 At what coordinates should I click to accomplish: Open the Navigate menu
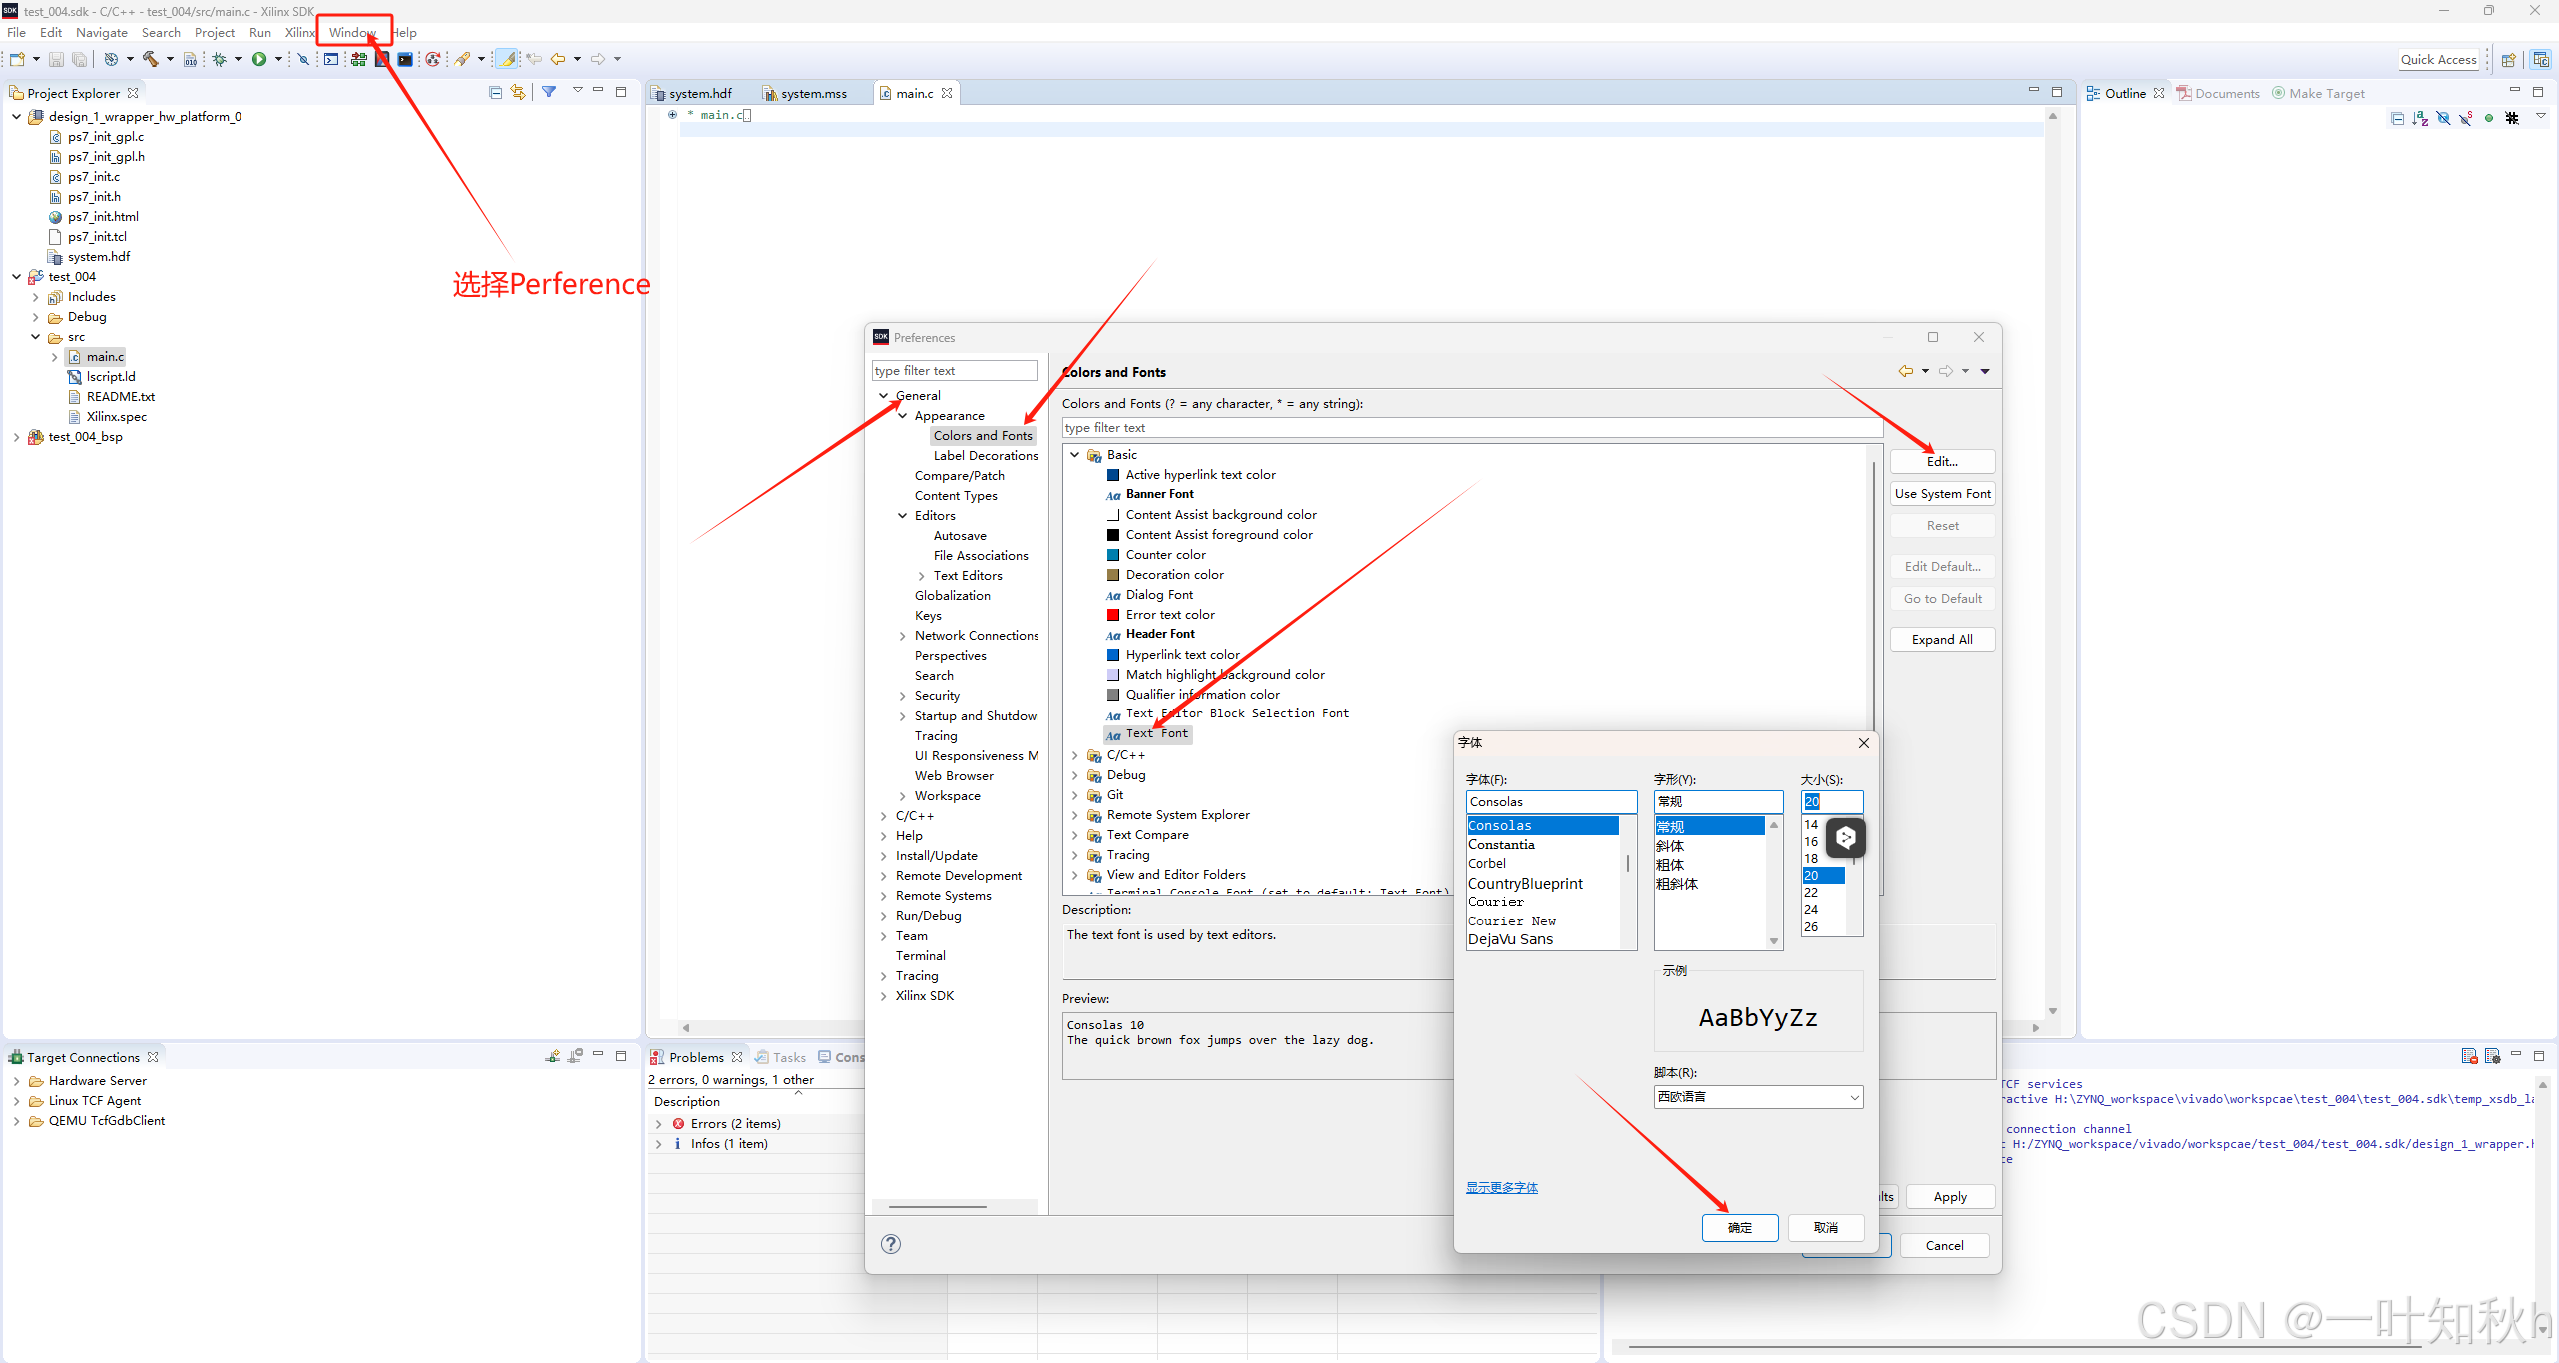[x=102, y=33]
